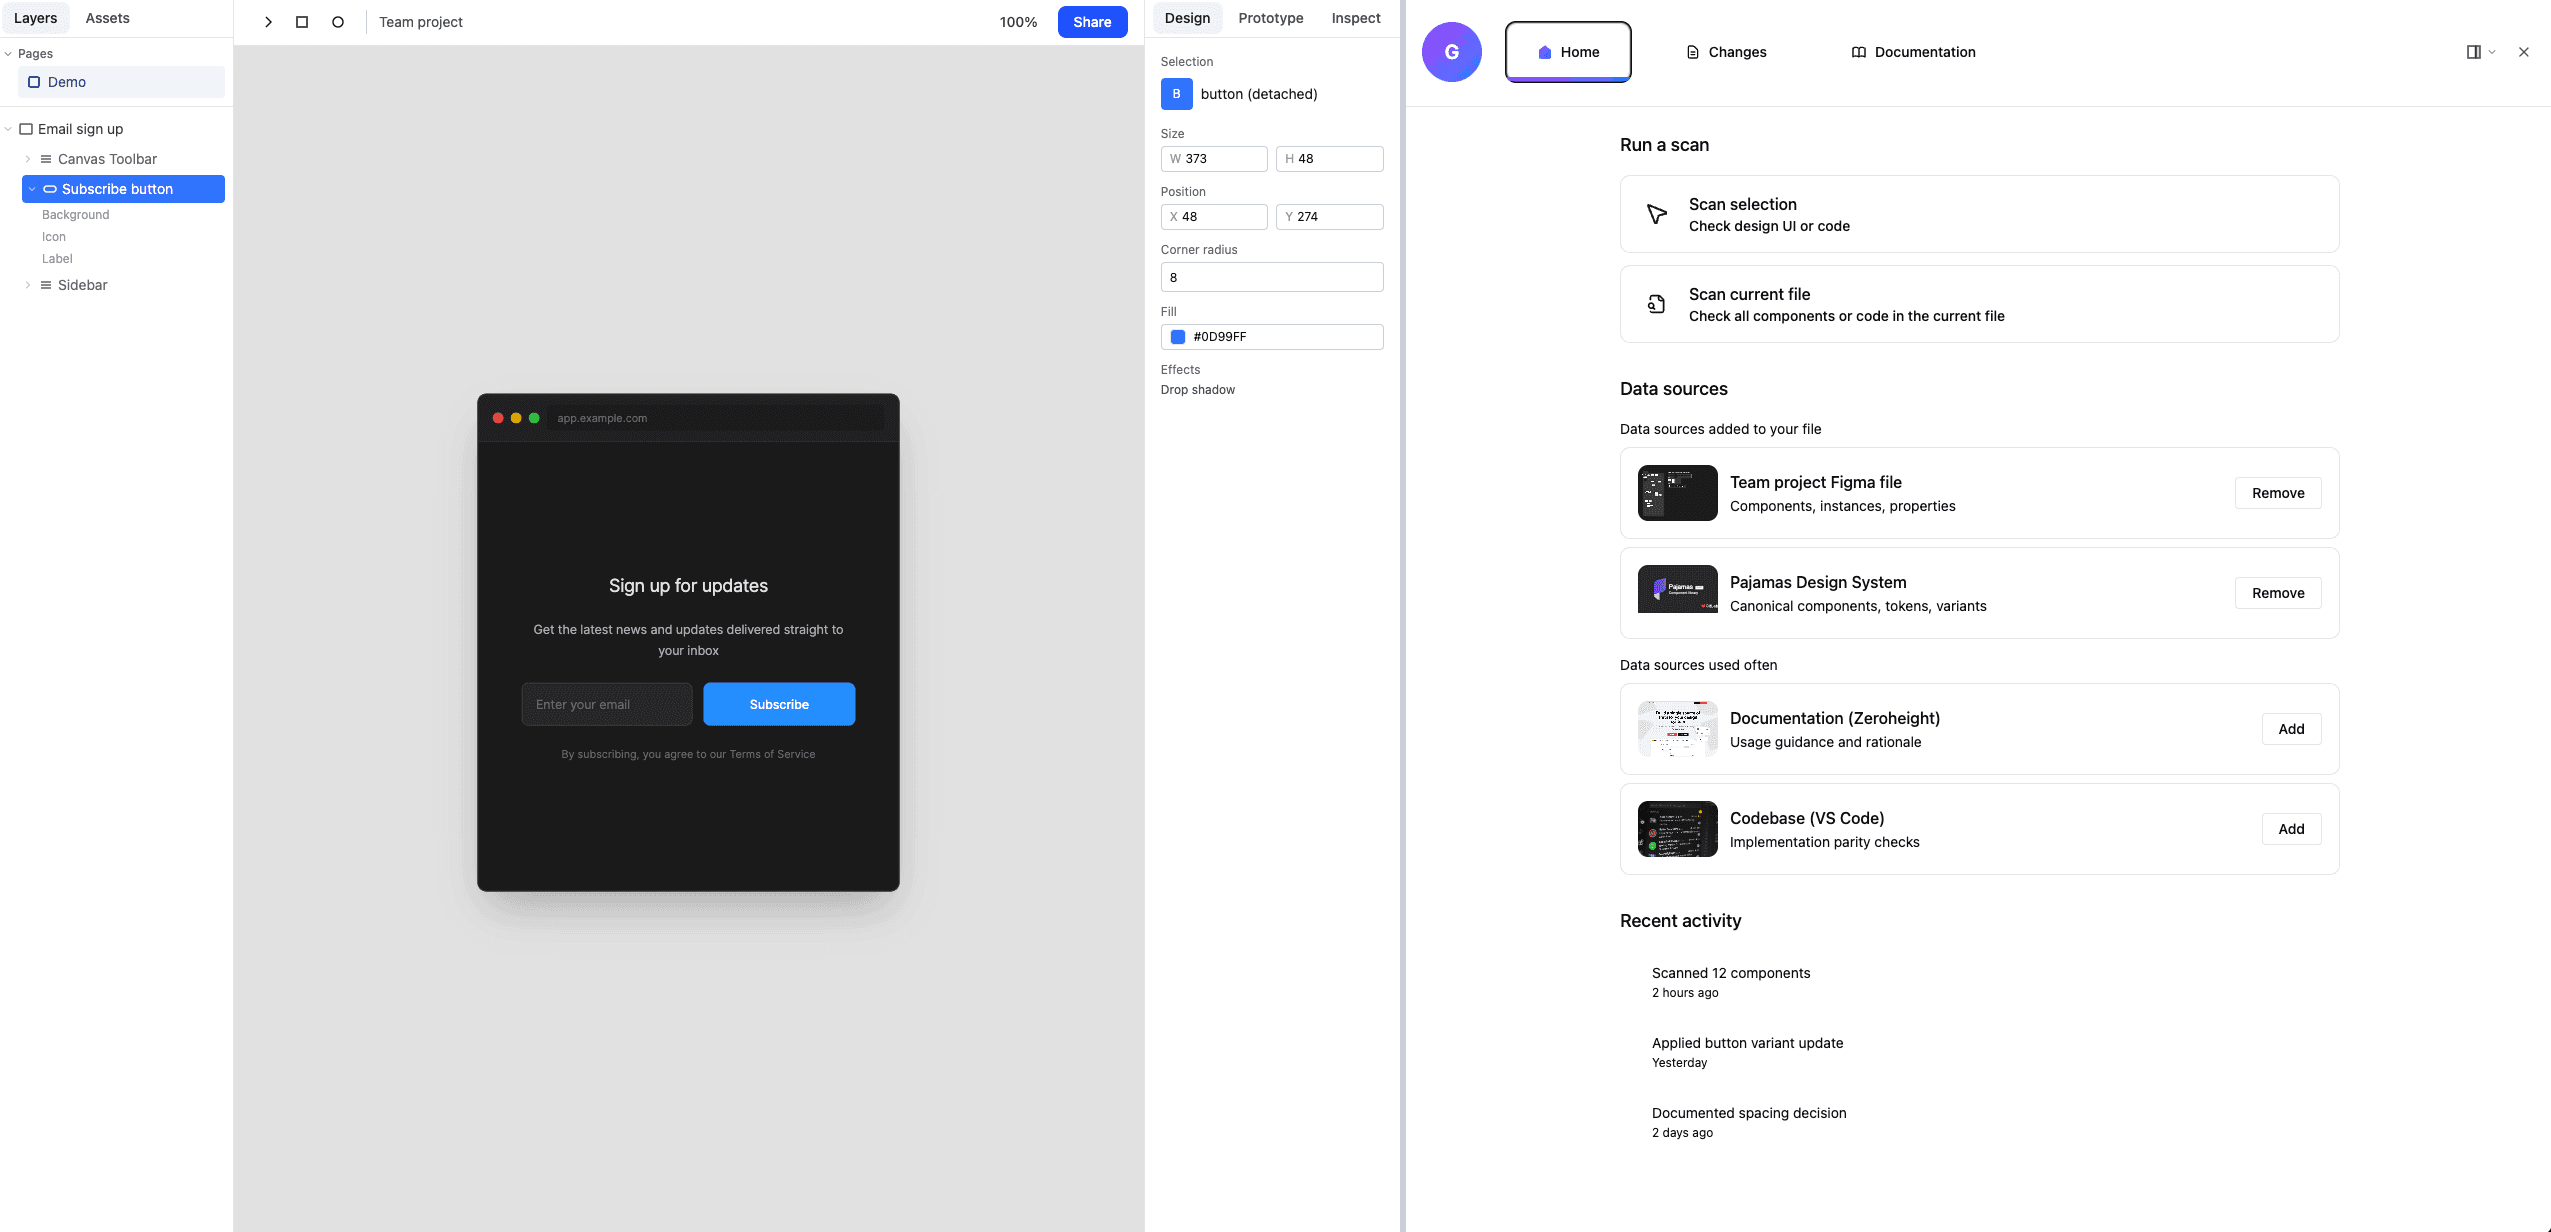2551x1232 pixels.
Task: Click the Corner radius input field
Action: 1271,277
